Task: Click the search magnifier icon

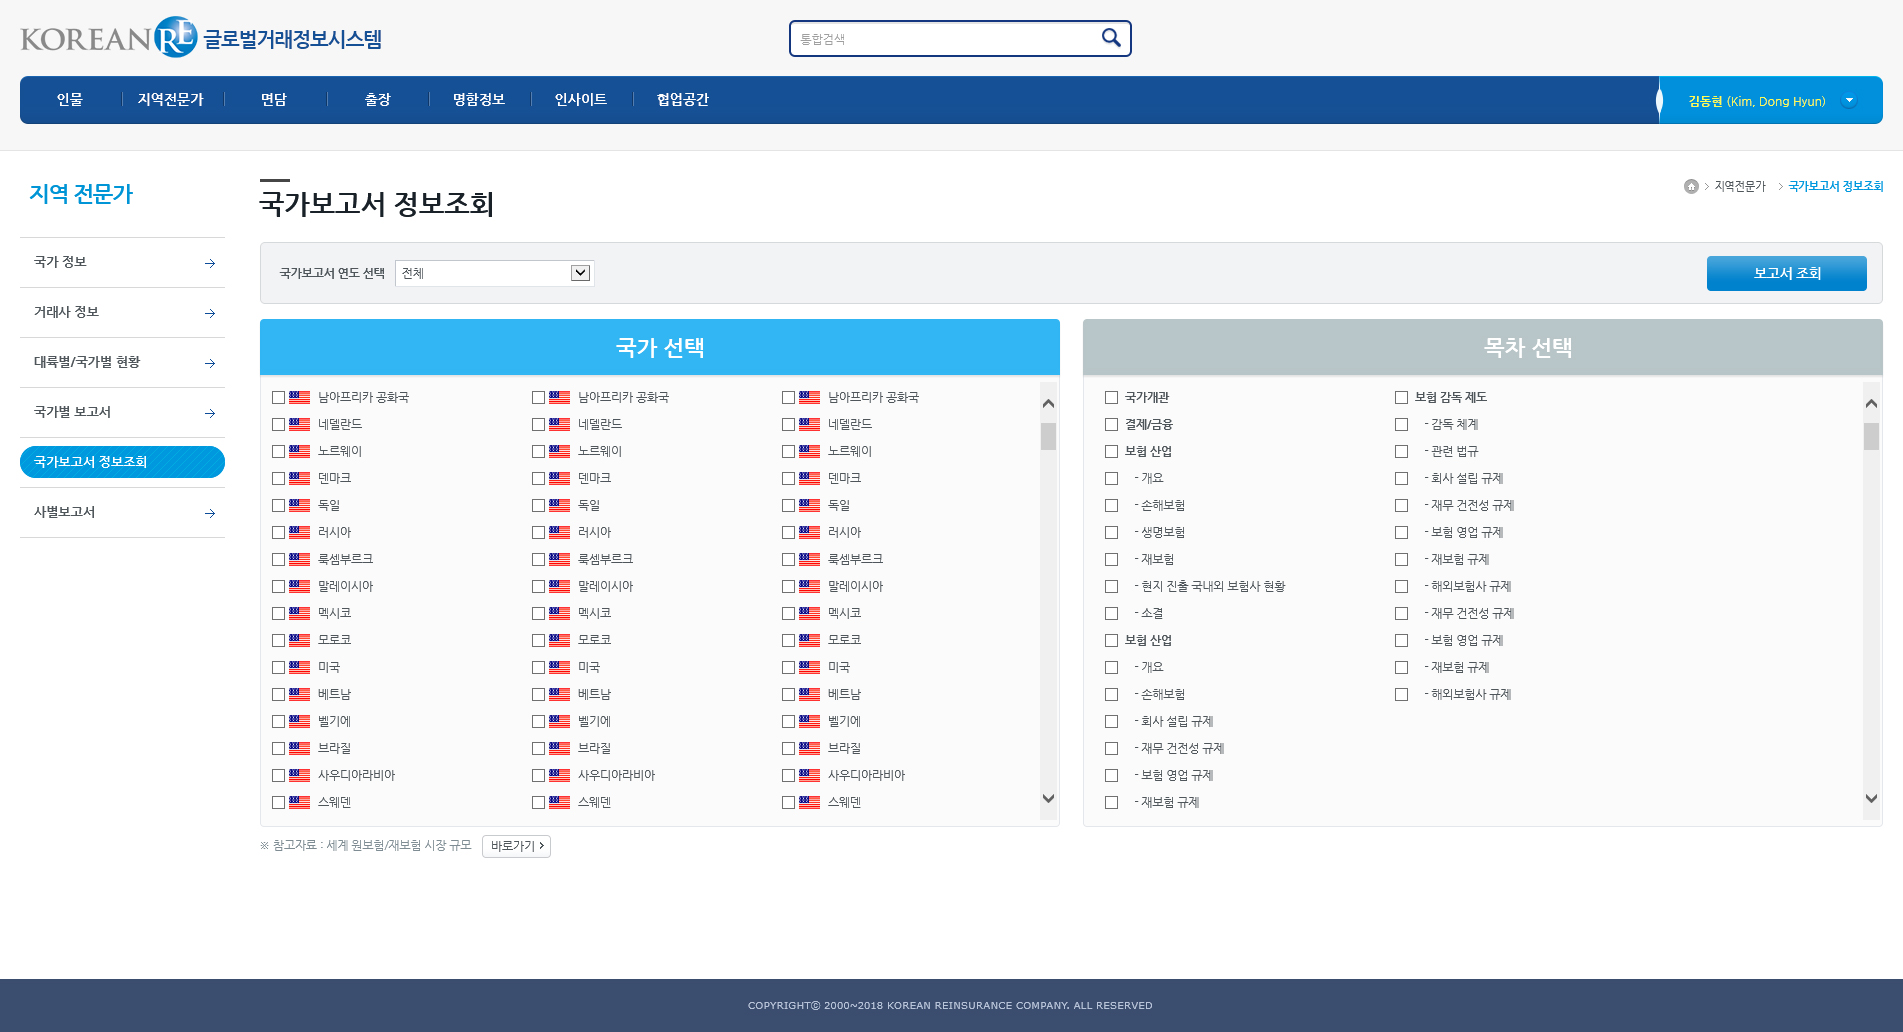Action: [x=1110, y=37]
